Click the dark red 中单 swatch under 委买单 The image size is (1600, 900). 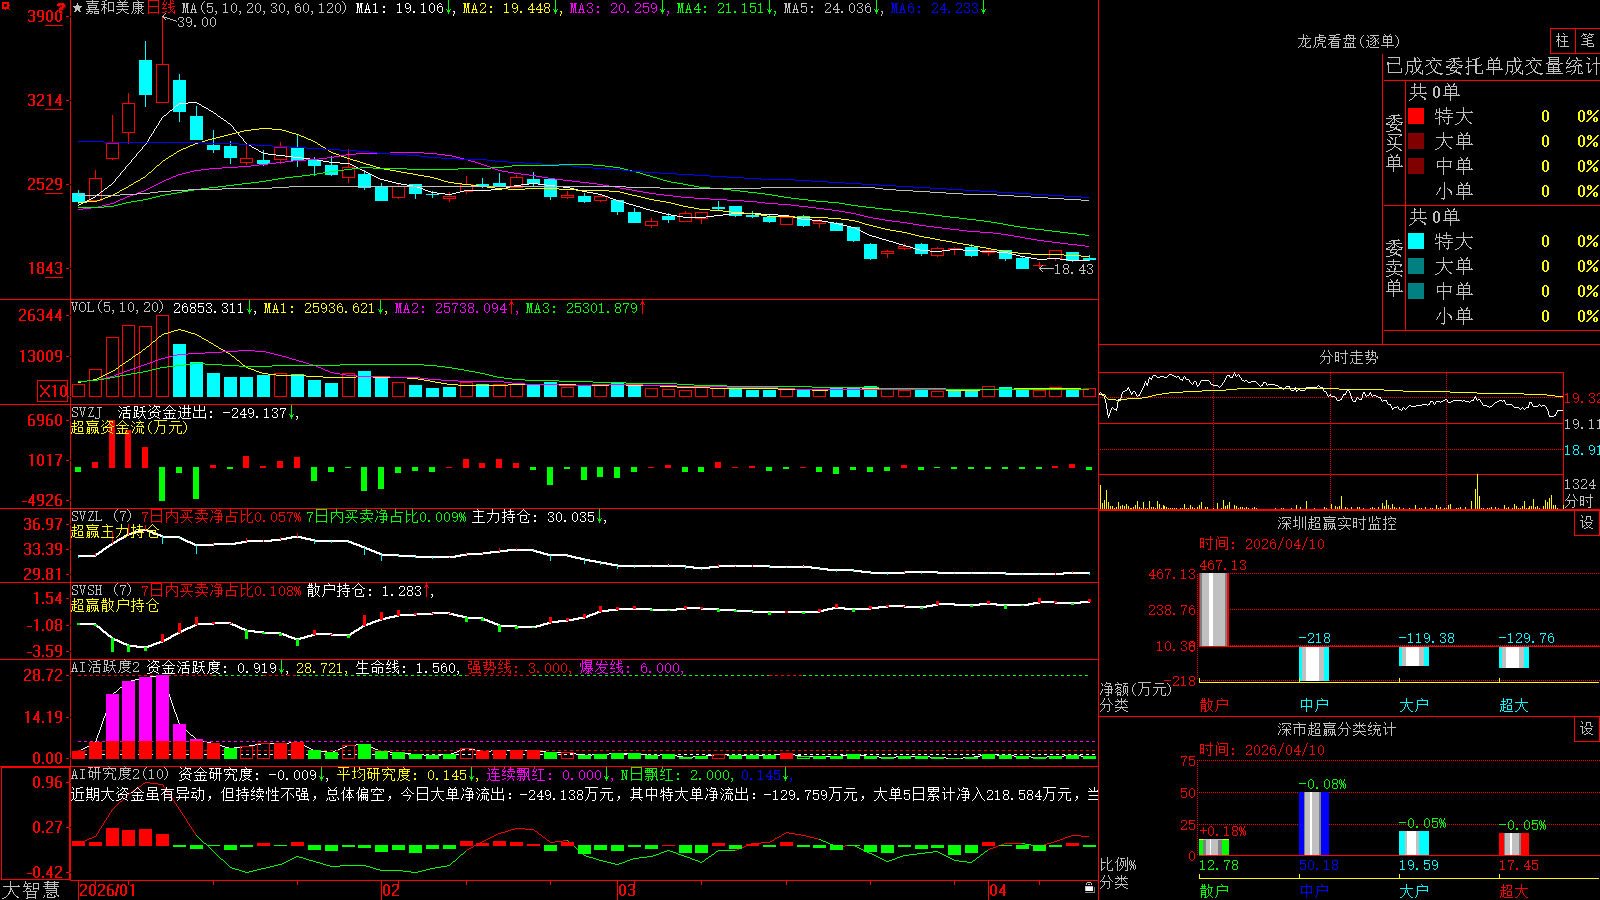point(1416,166)
